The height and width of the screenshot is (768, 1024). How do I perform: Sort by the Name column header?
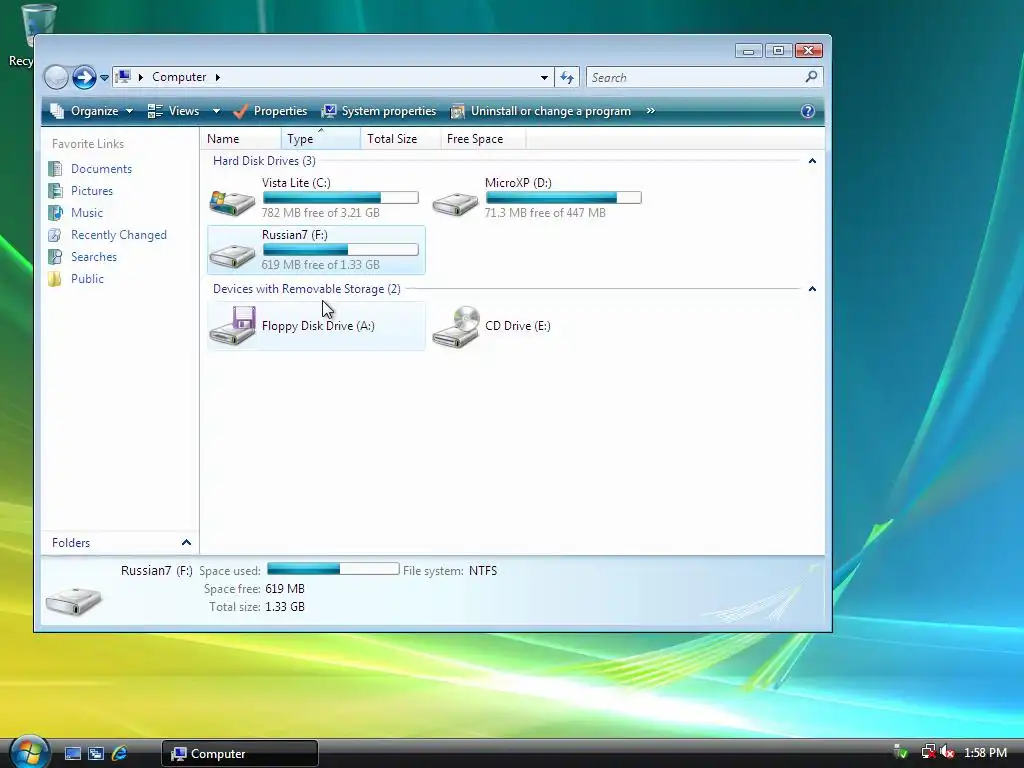(x=241, y=138)
